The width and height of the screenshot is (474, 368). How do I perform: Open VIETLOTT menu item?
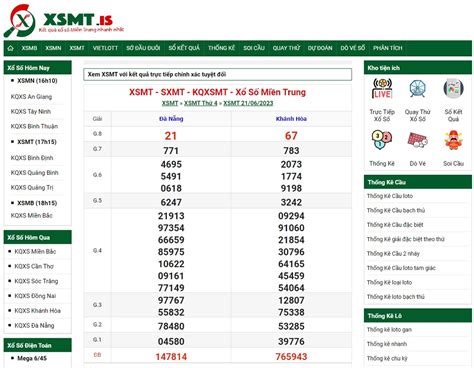click(105, 48)
